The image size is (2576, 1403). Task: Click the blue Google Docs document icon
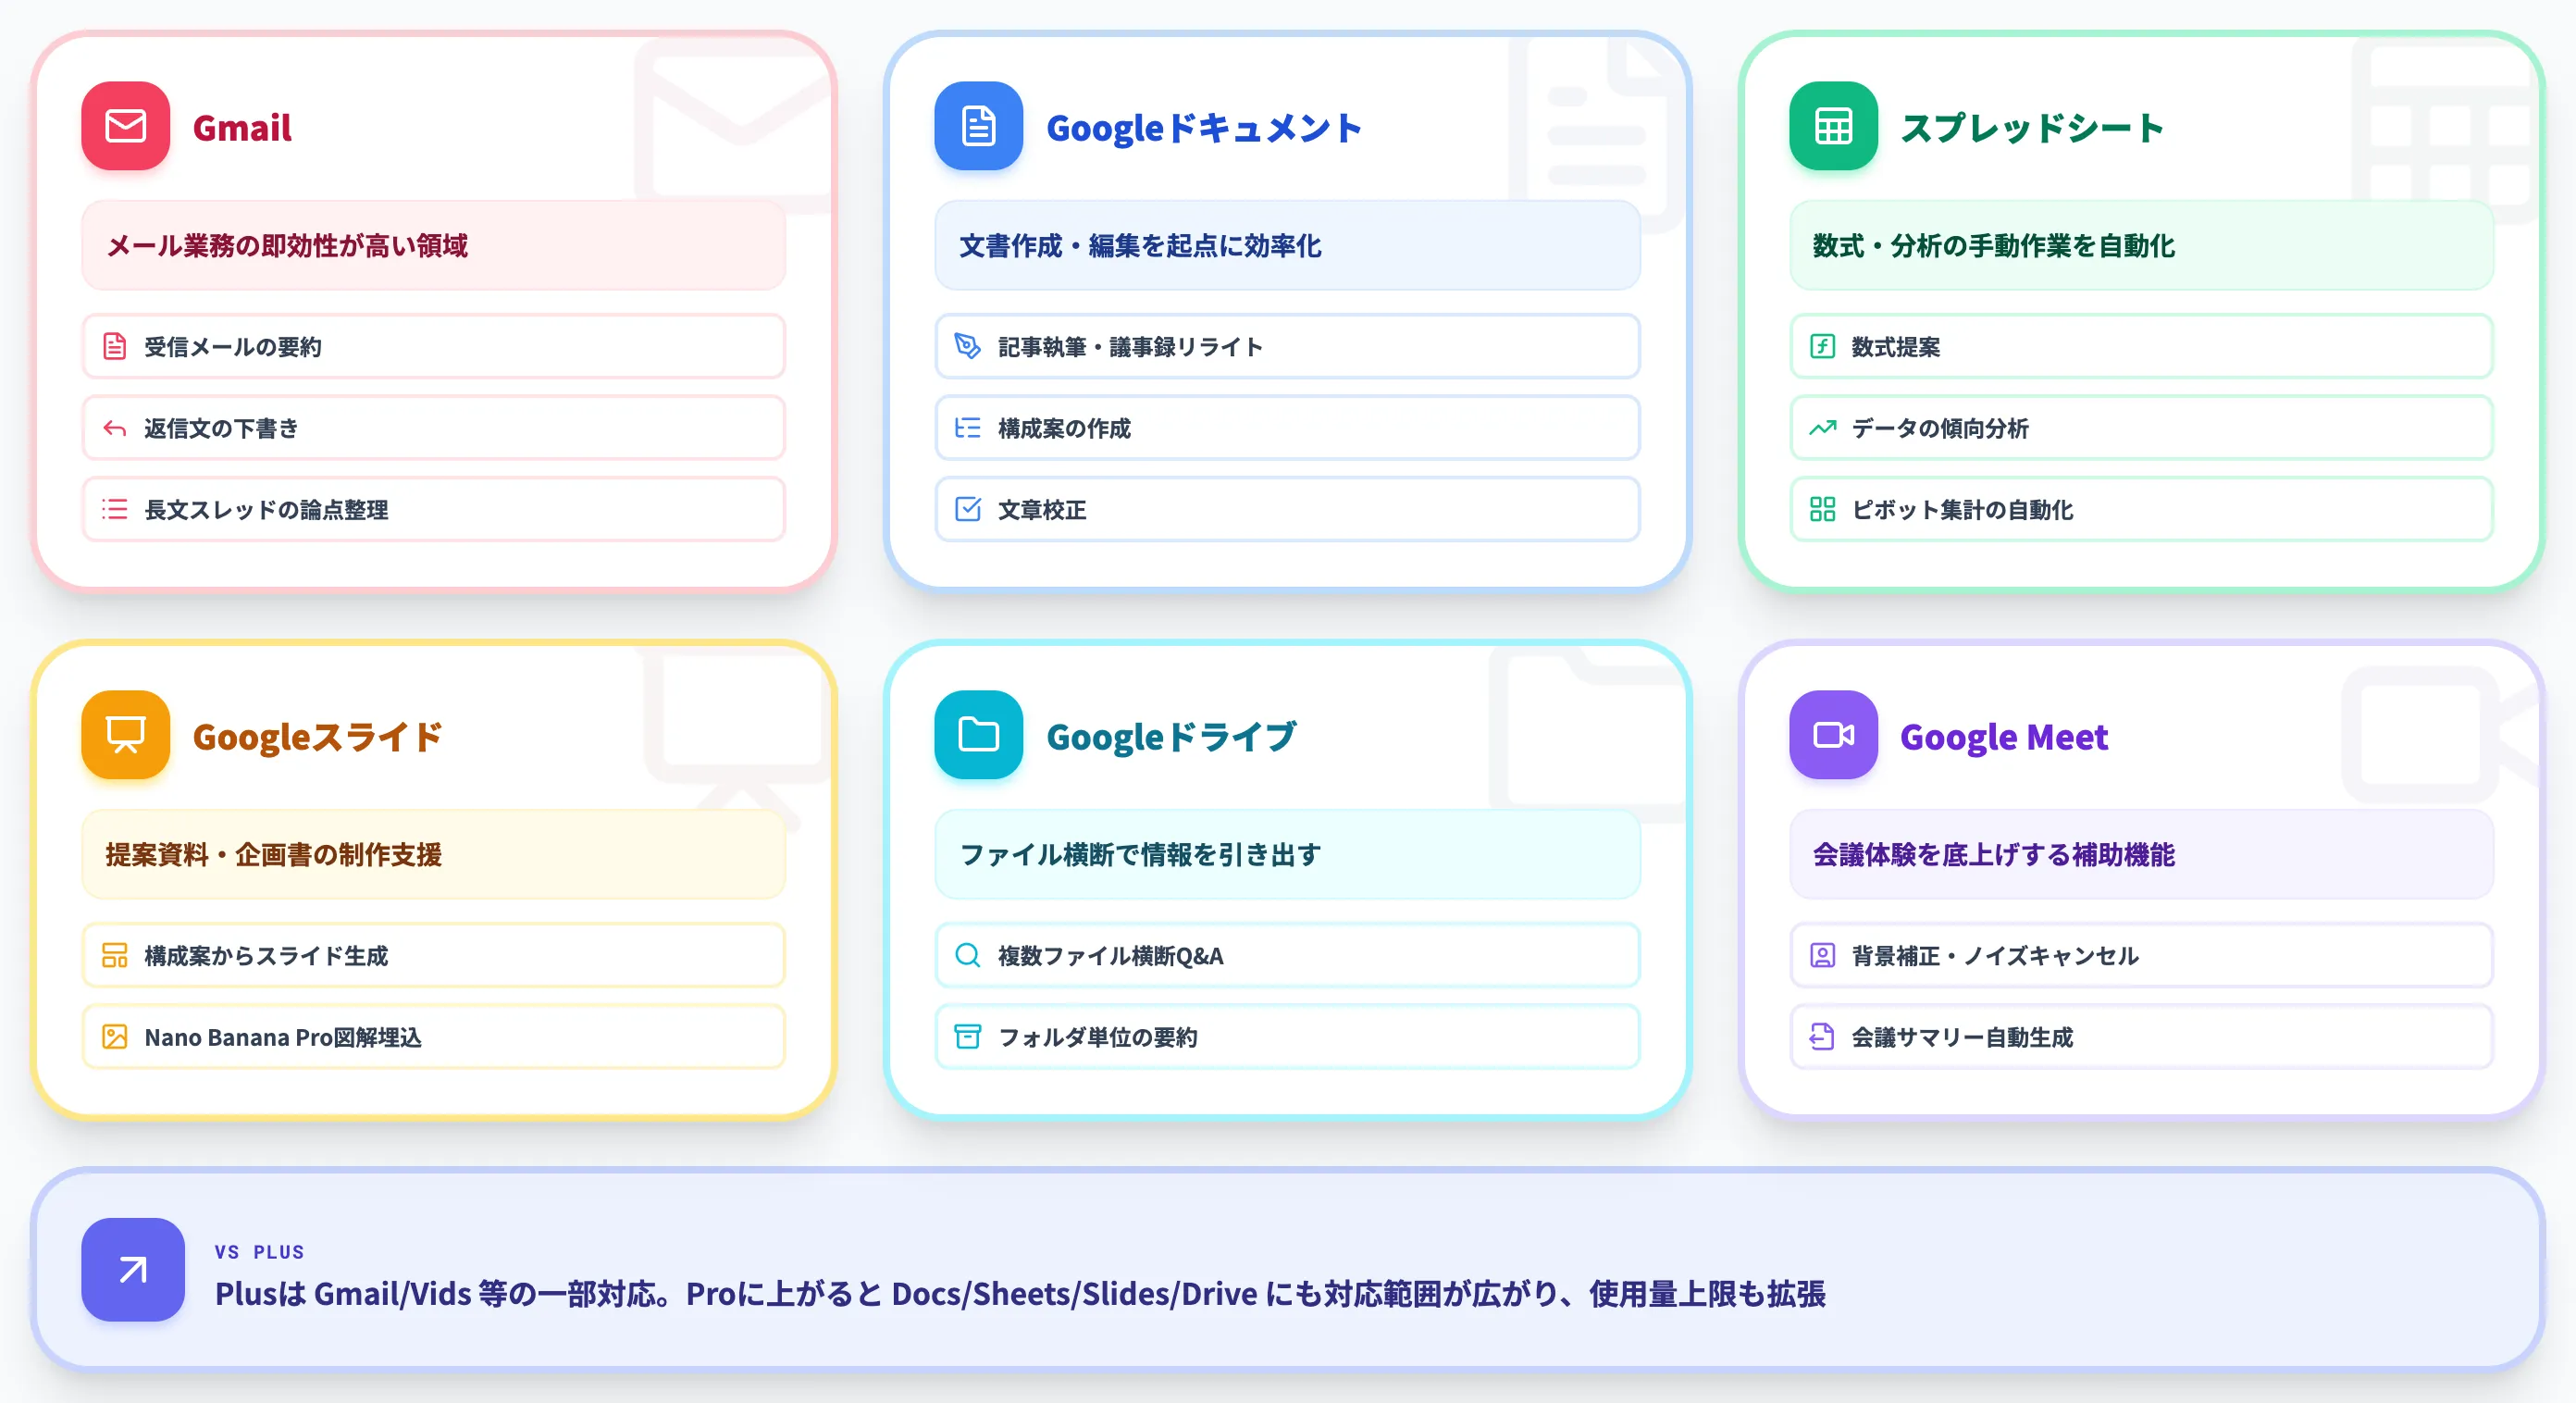[978, 126]
